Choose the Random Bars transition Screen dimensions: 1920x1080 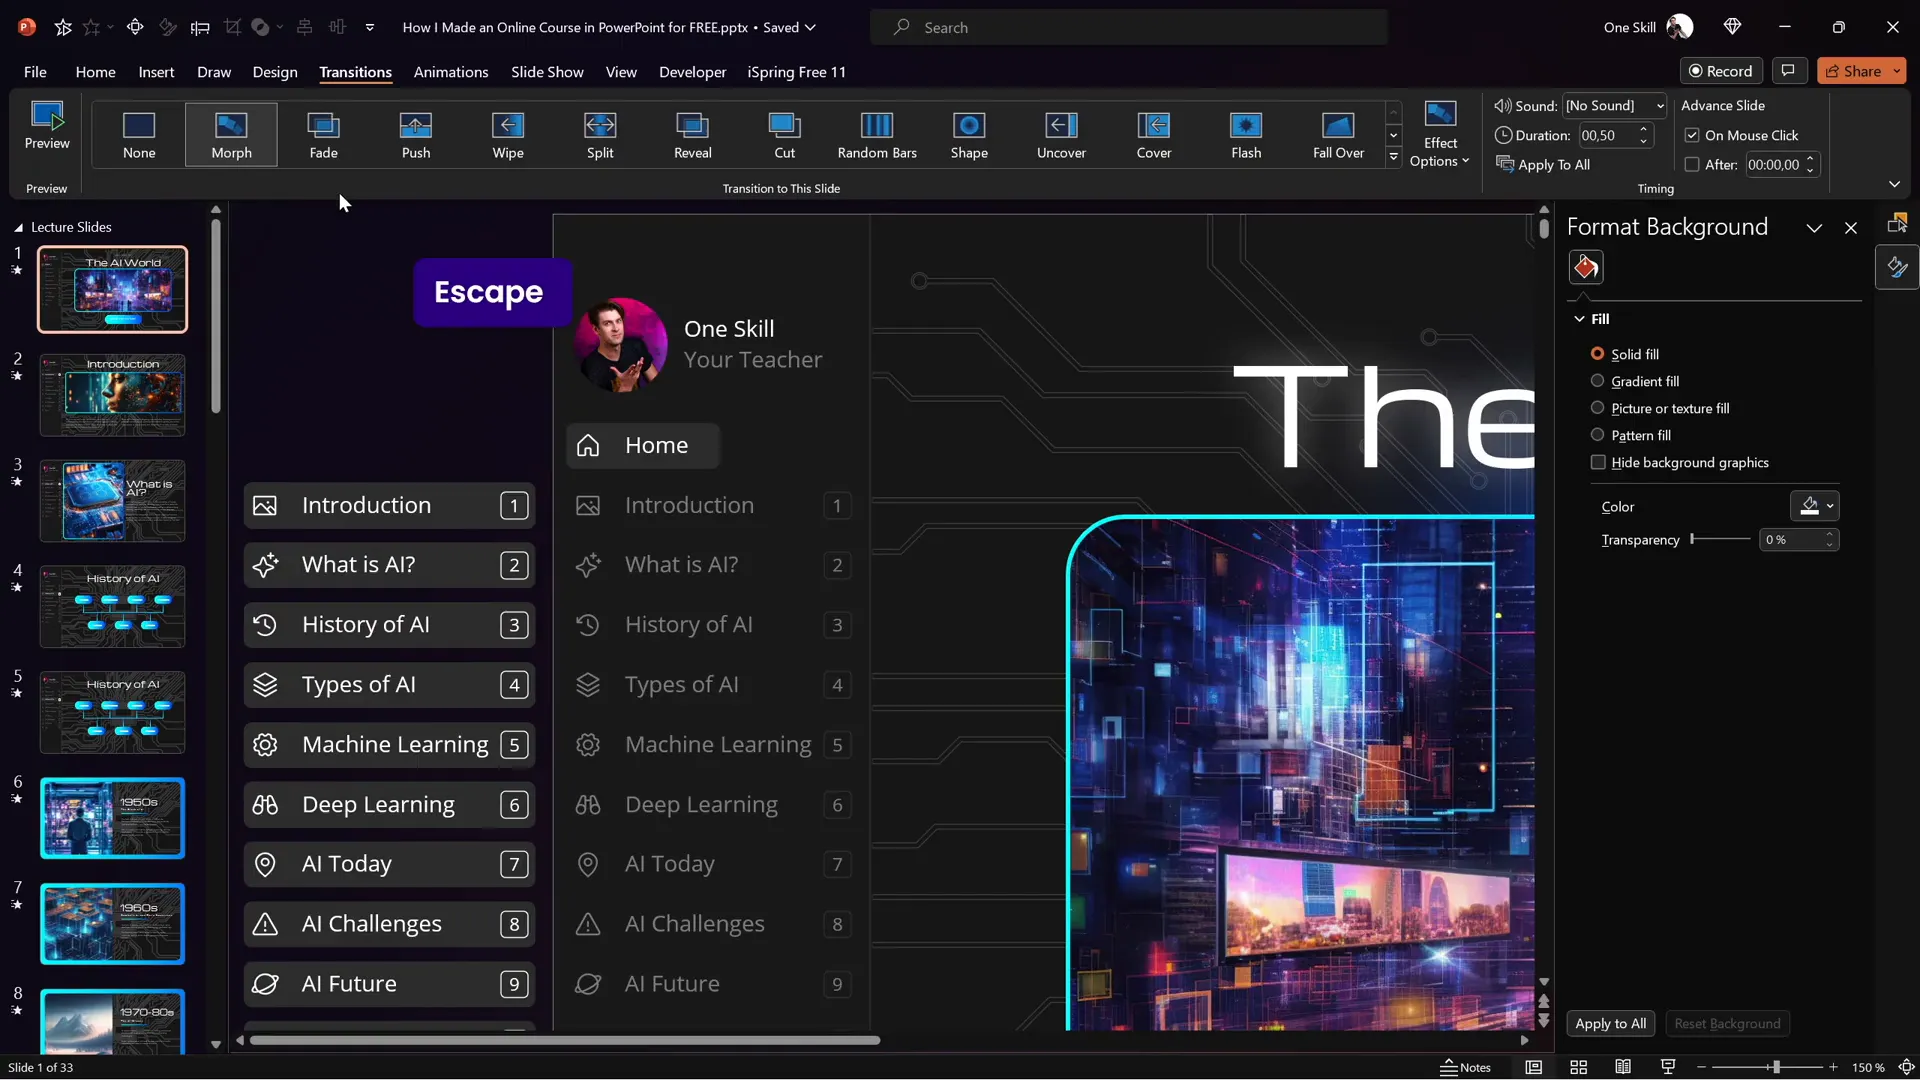tap(877, 134)
